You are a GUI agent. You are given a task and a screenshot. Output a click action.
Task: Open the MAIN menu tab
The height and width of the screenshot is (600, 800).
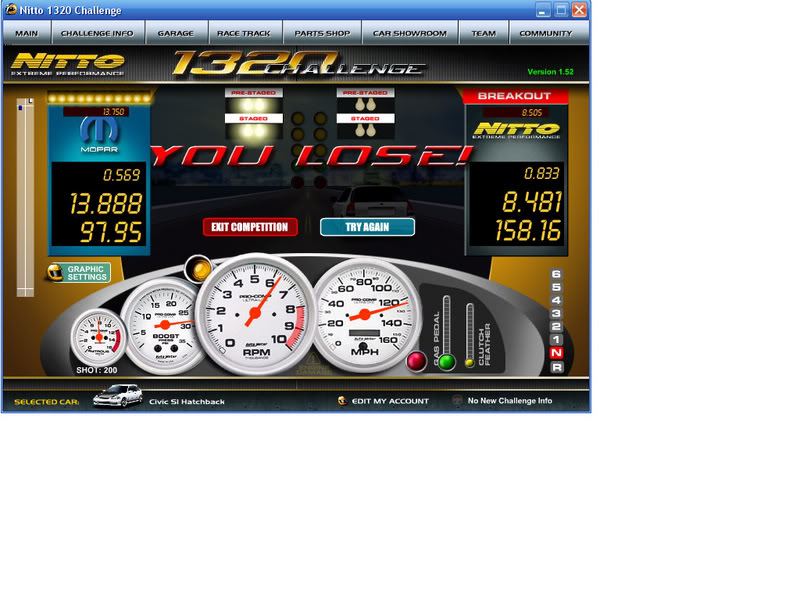point(27,33)
